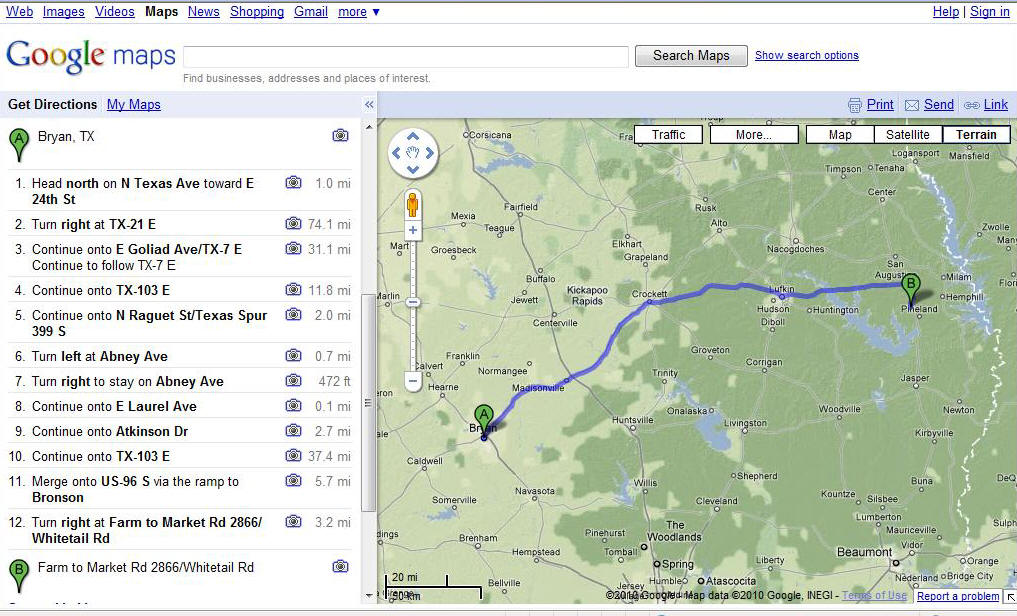Click the Help link
This screenshot has width=1017, height=616.
(x=946, y=12)
